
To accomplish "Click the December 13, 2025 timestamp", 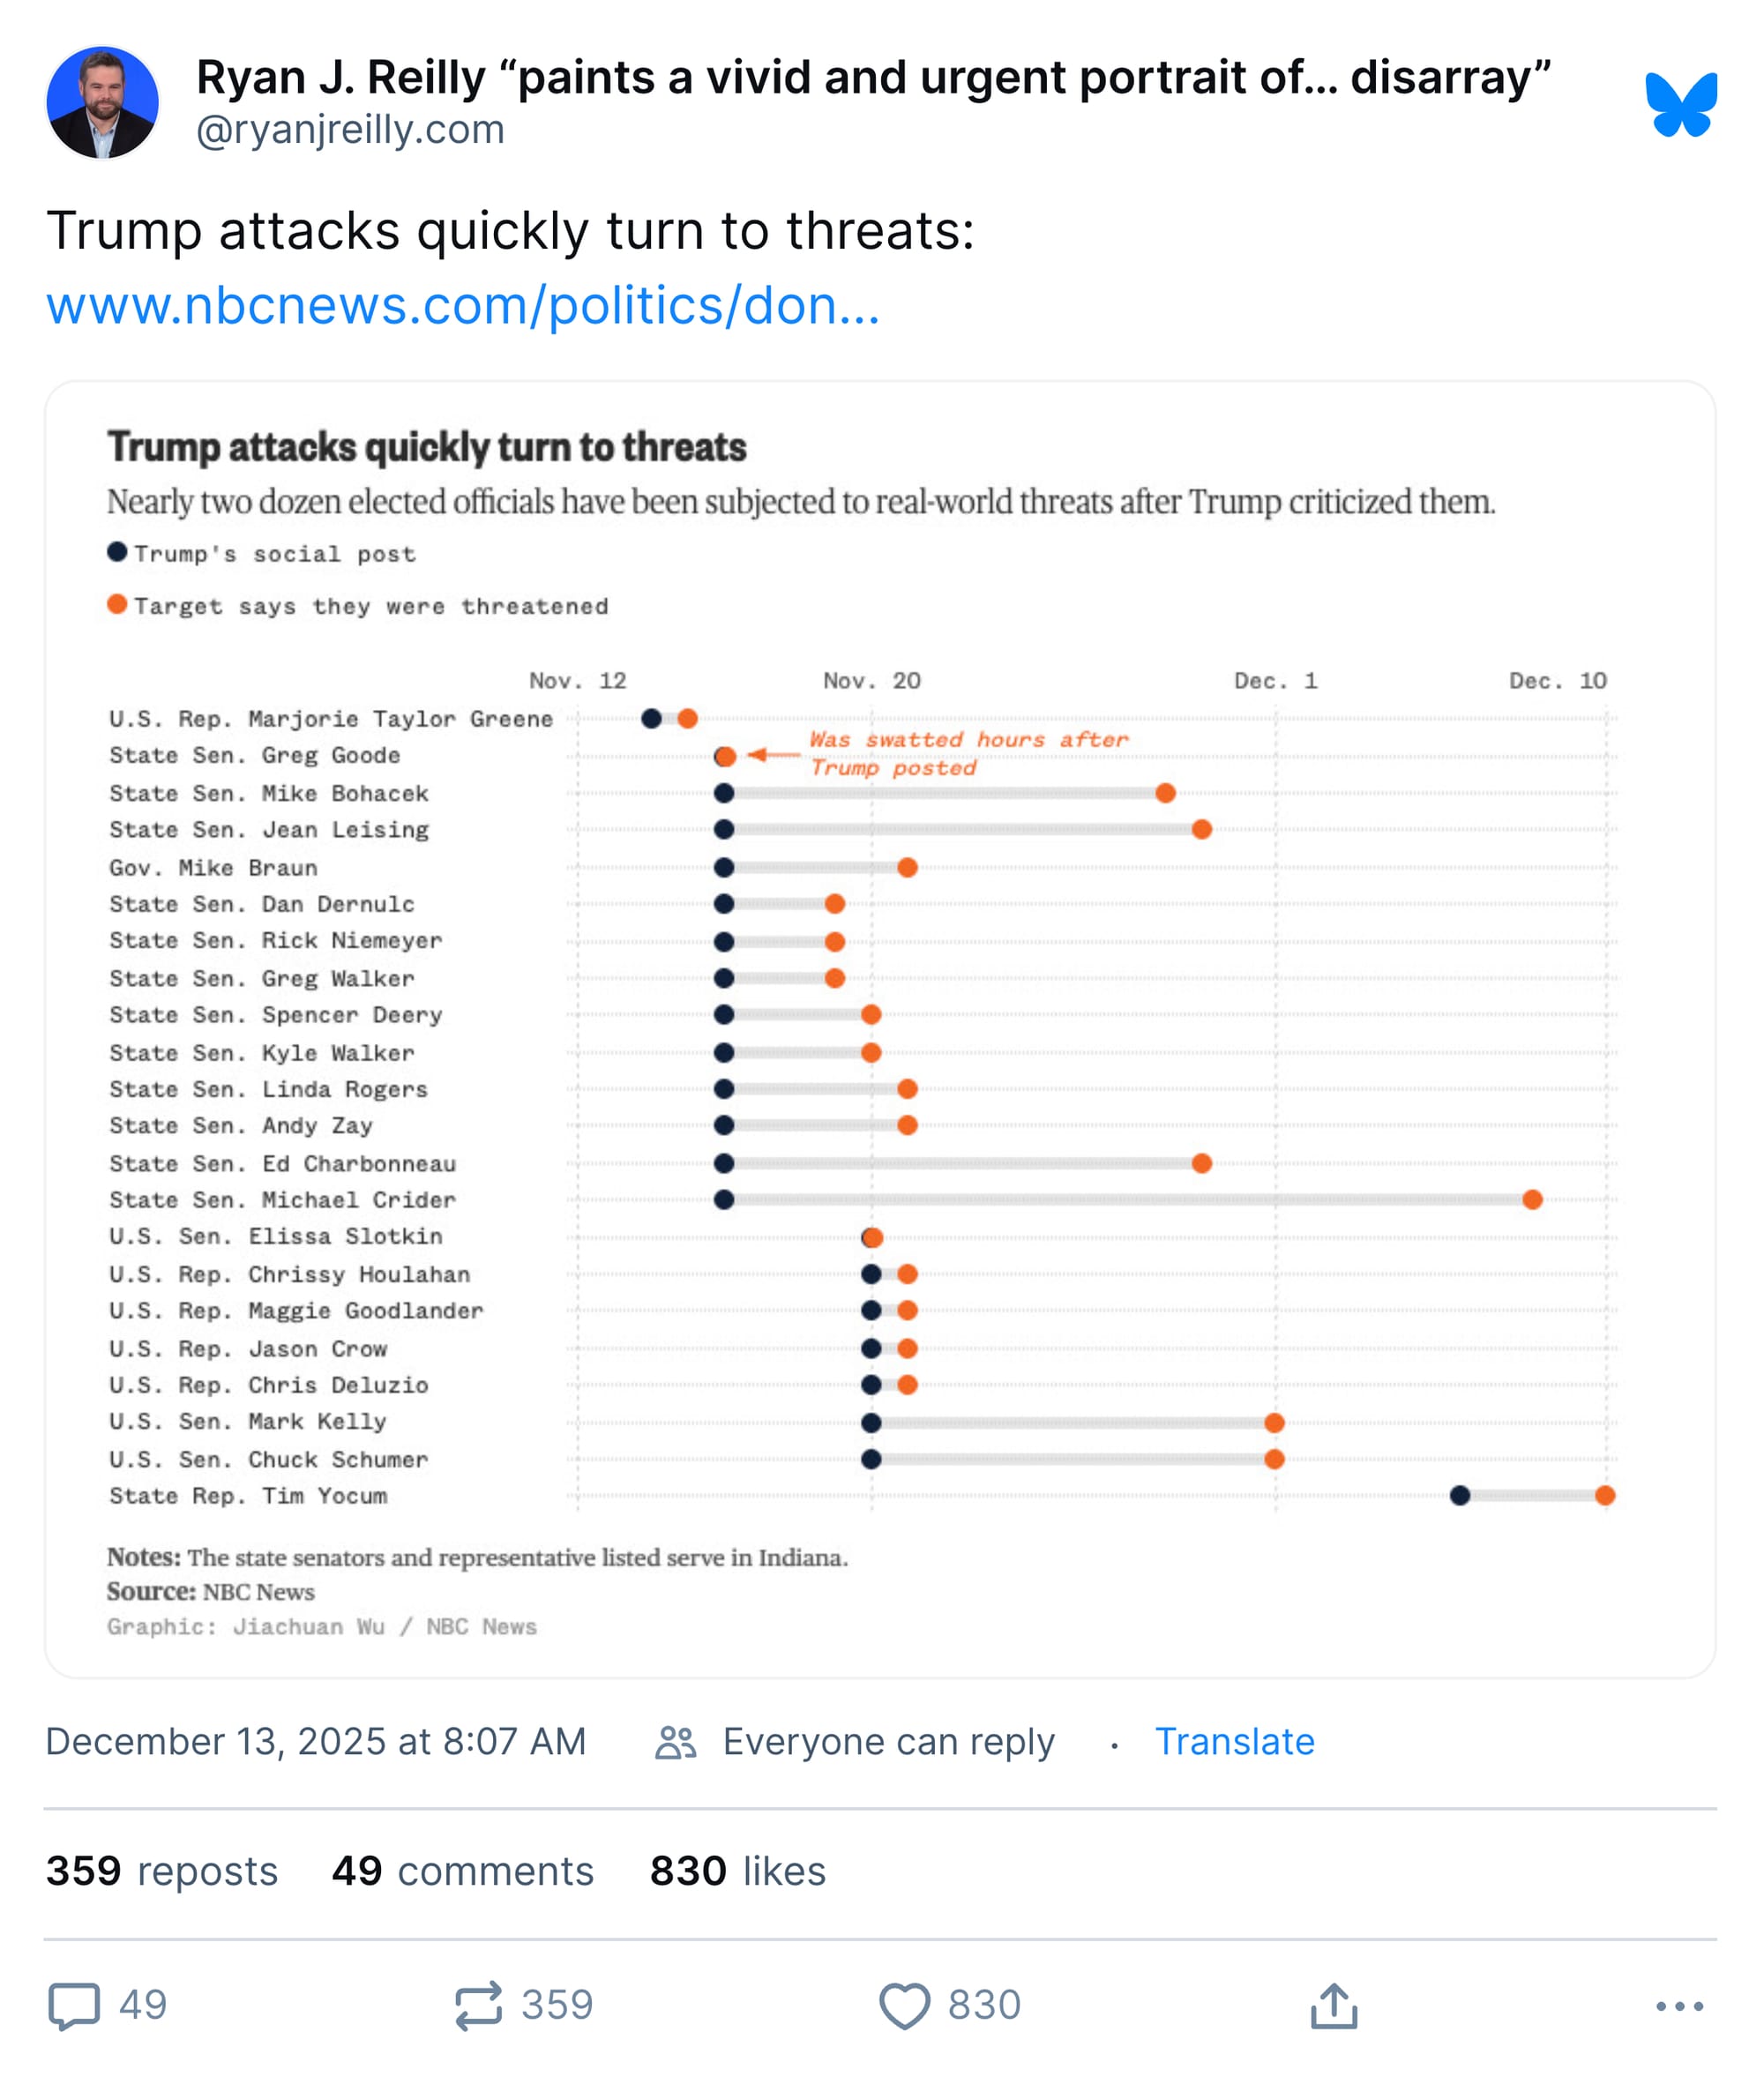I will click(x=315, y=1742).
